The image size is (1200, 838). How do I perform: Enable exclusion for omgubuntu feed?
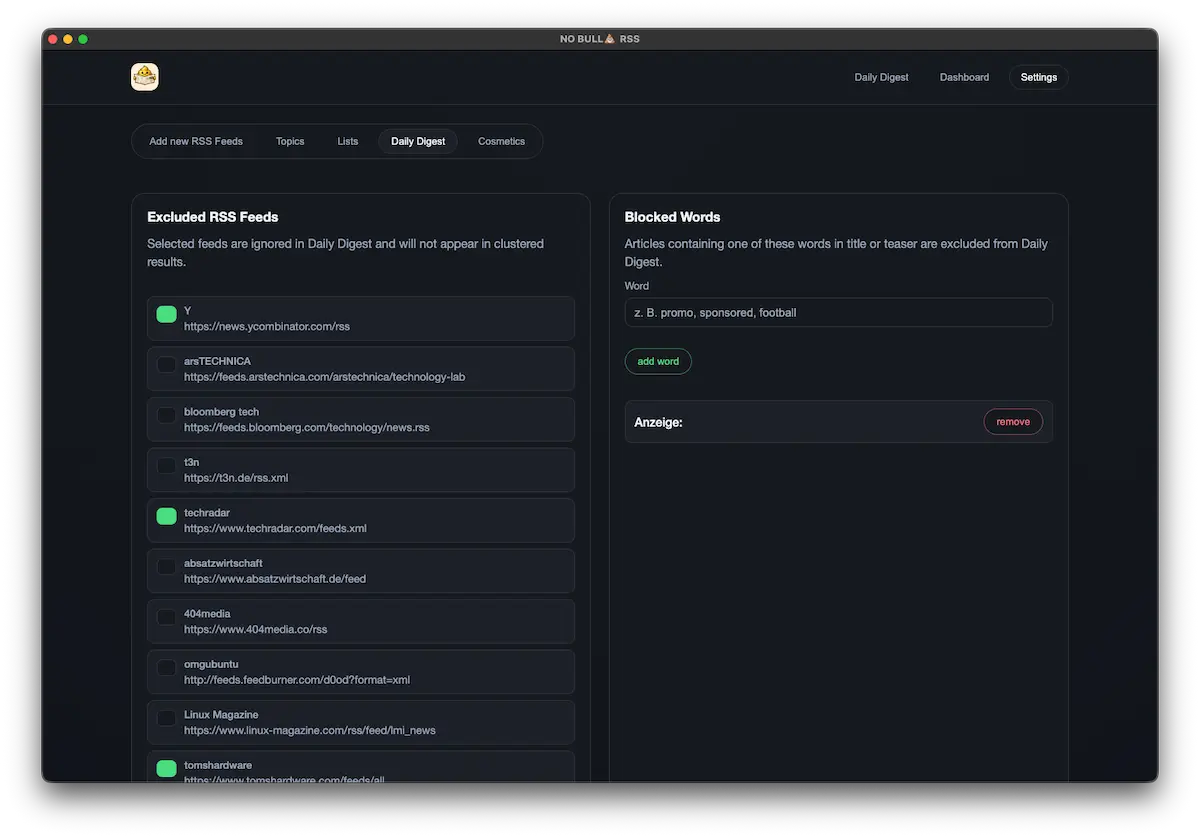[x=166, y=668]
